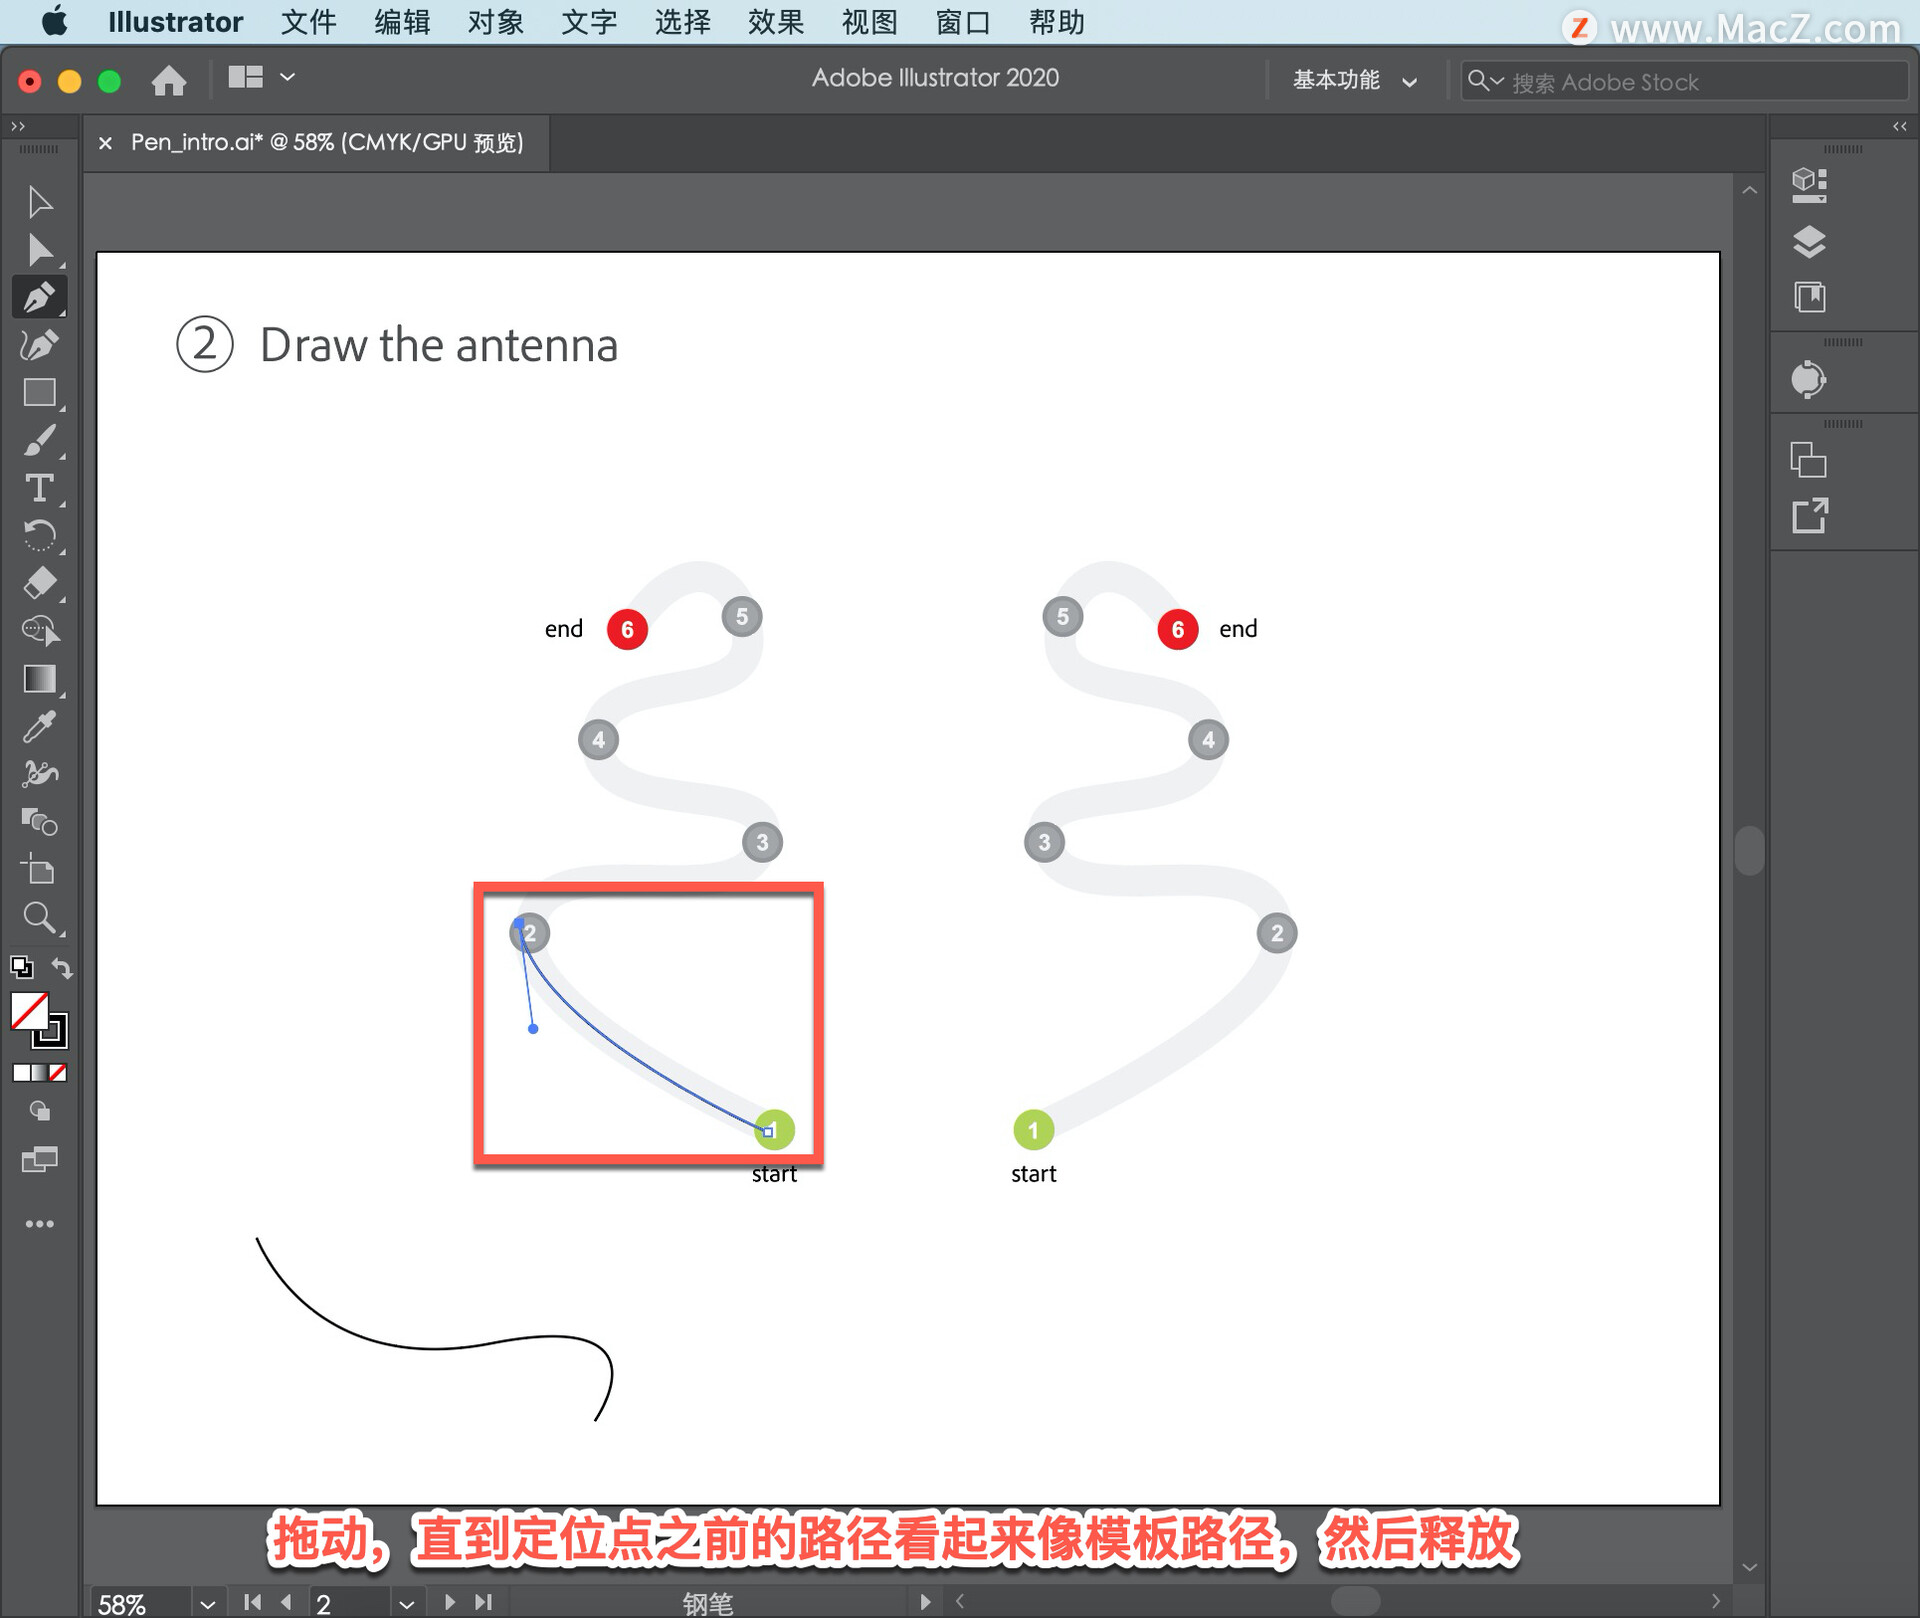1920x1618 pixels.
Task: Switch to Pen_intro.ai document tab
Action: tap(326, 143)
